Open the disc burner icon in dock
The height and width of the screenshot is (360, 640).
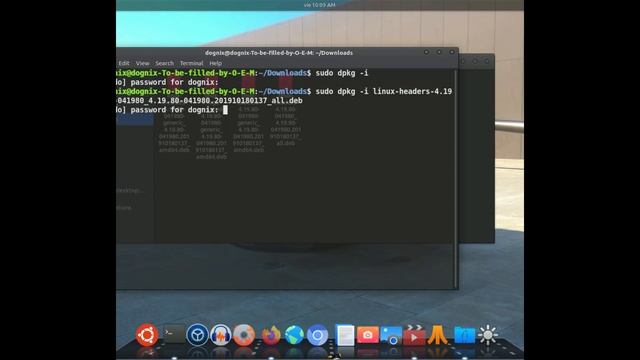(244, 335)
